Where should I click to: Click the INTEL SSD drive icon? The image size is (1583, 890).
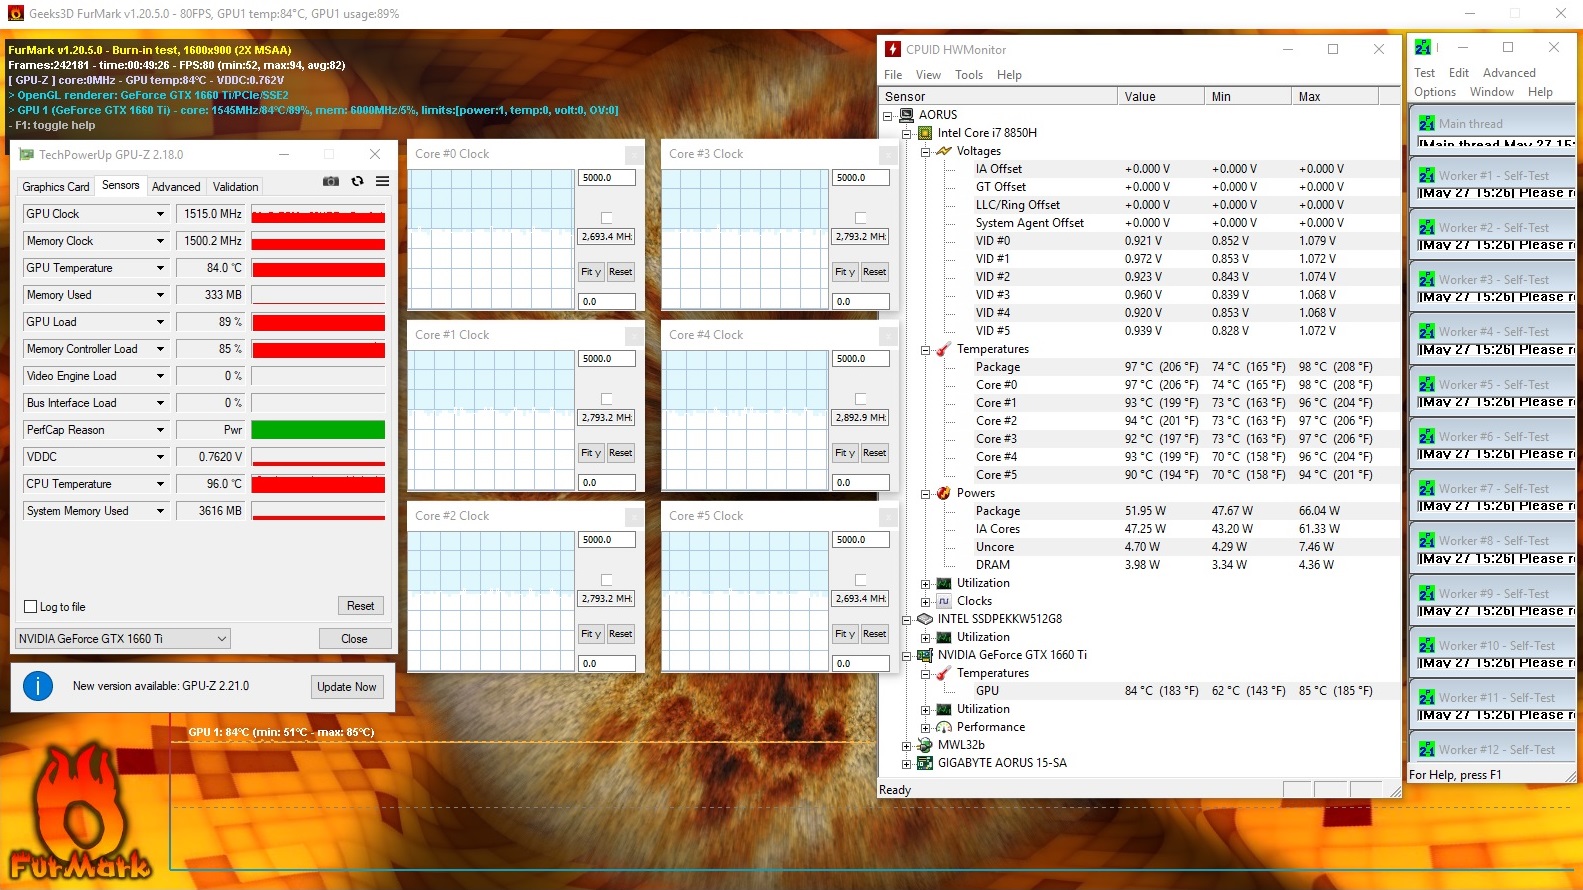coord(925,619)
